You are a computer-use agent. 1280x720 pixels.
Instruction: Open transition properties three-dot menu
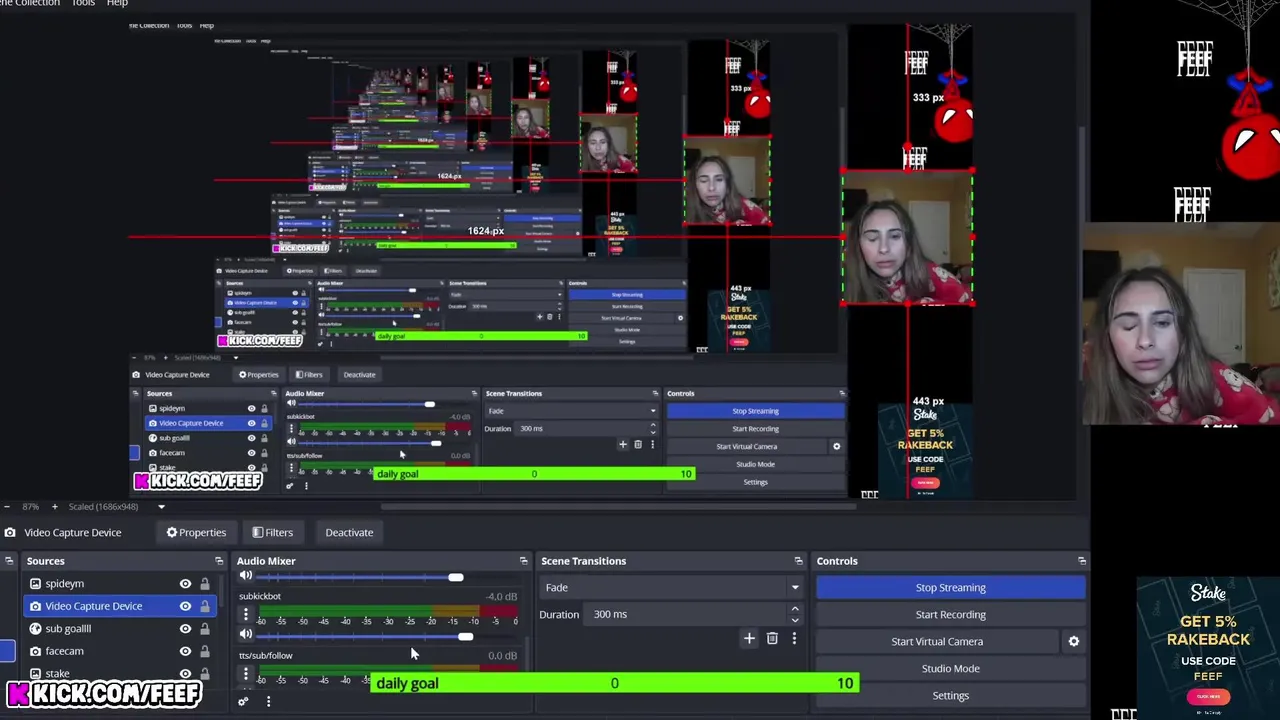(794, 638)
